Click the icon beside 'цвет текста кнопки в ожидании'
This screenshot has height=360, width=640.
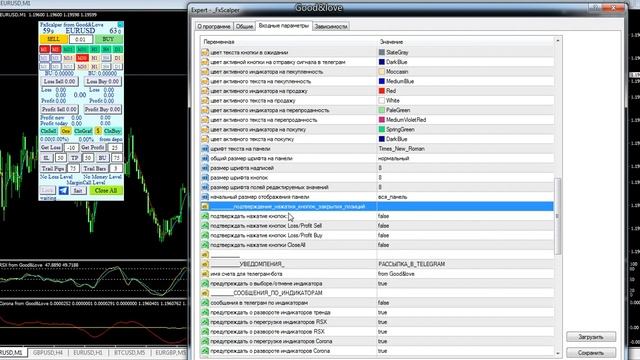pyautogui.click(x=205, y=52)
